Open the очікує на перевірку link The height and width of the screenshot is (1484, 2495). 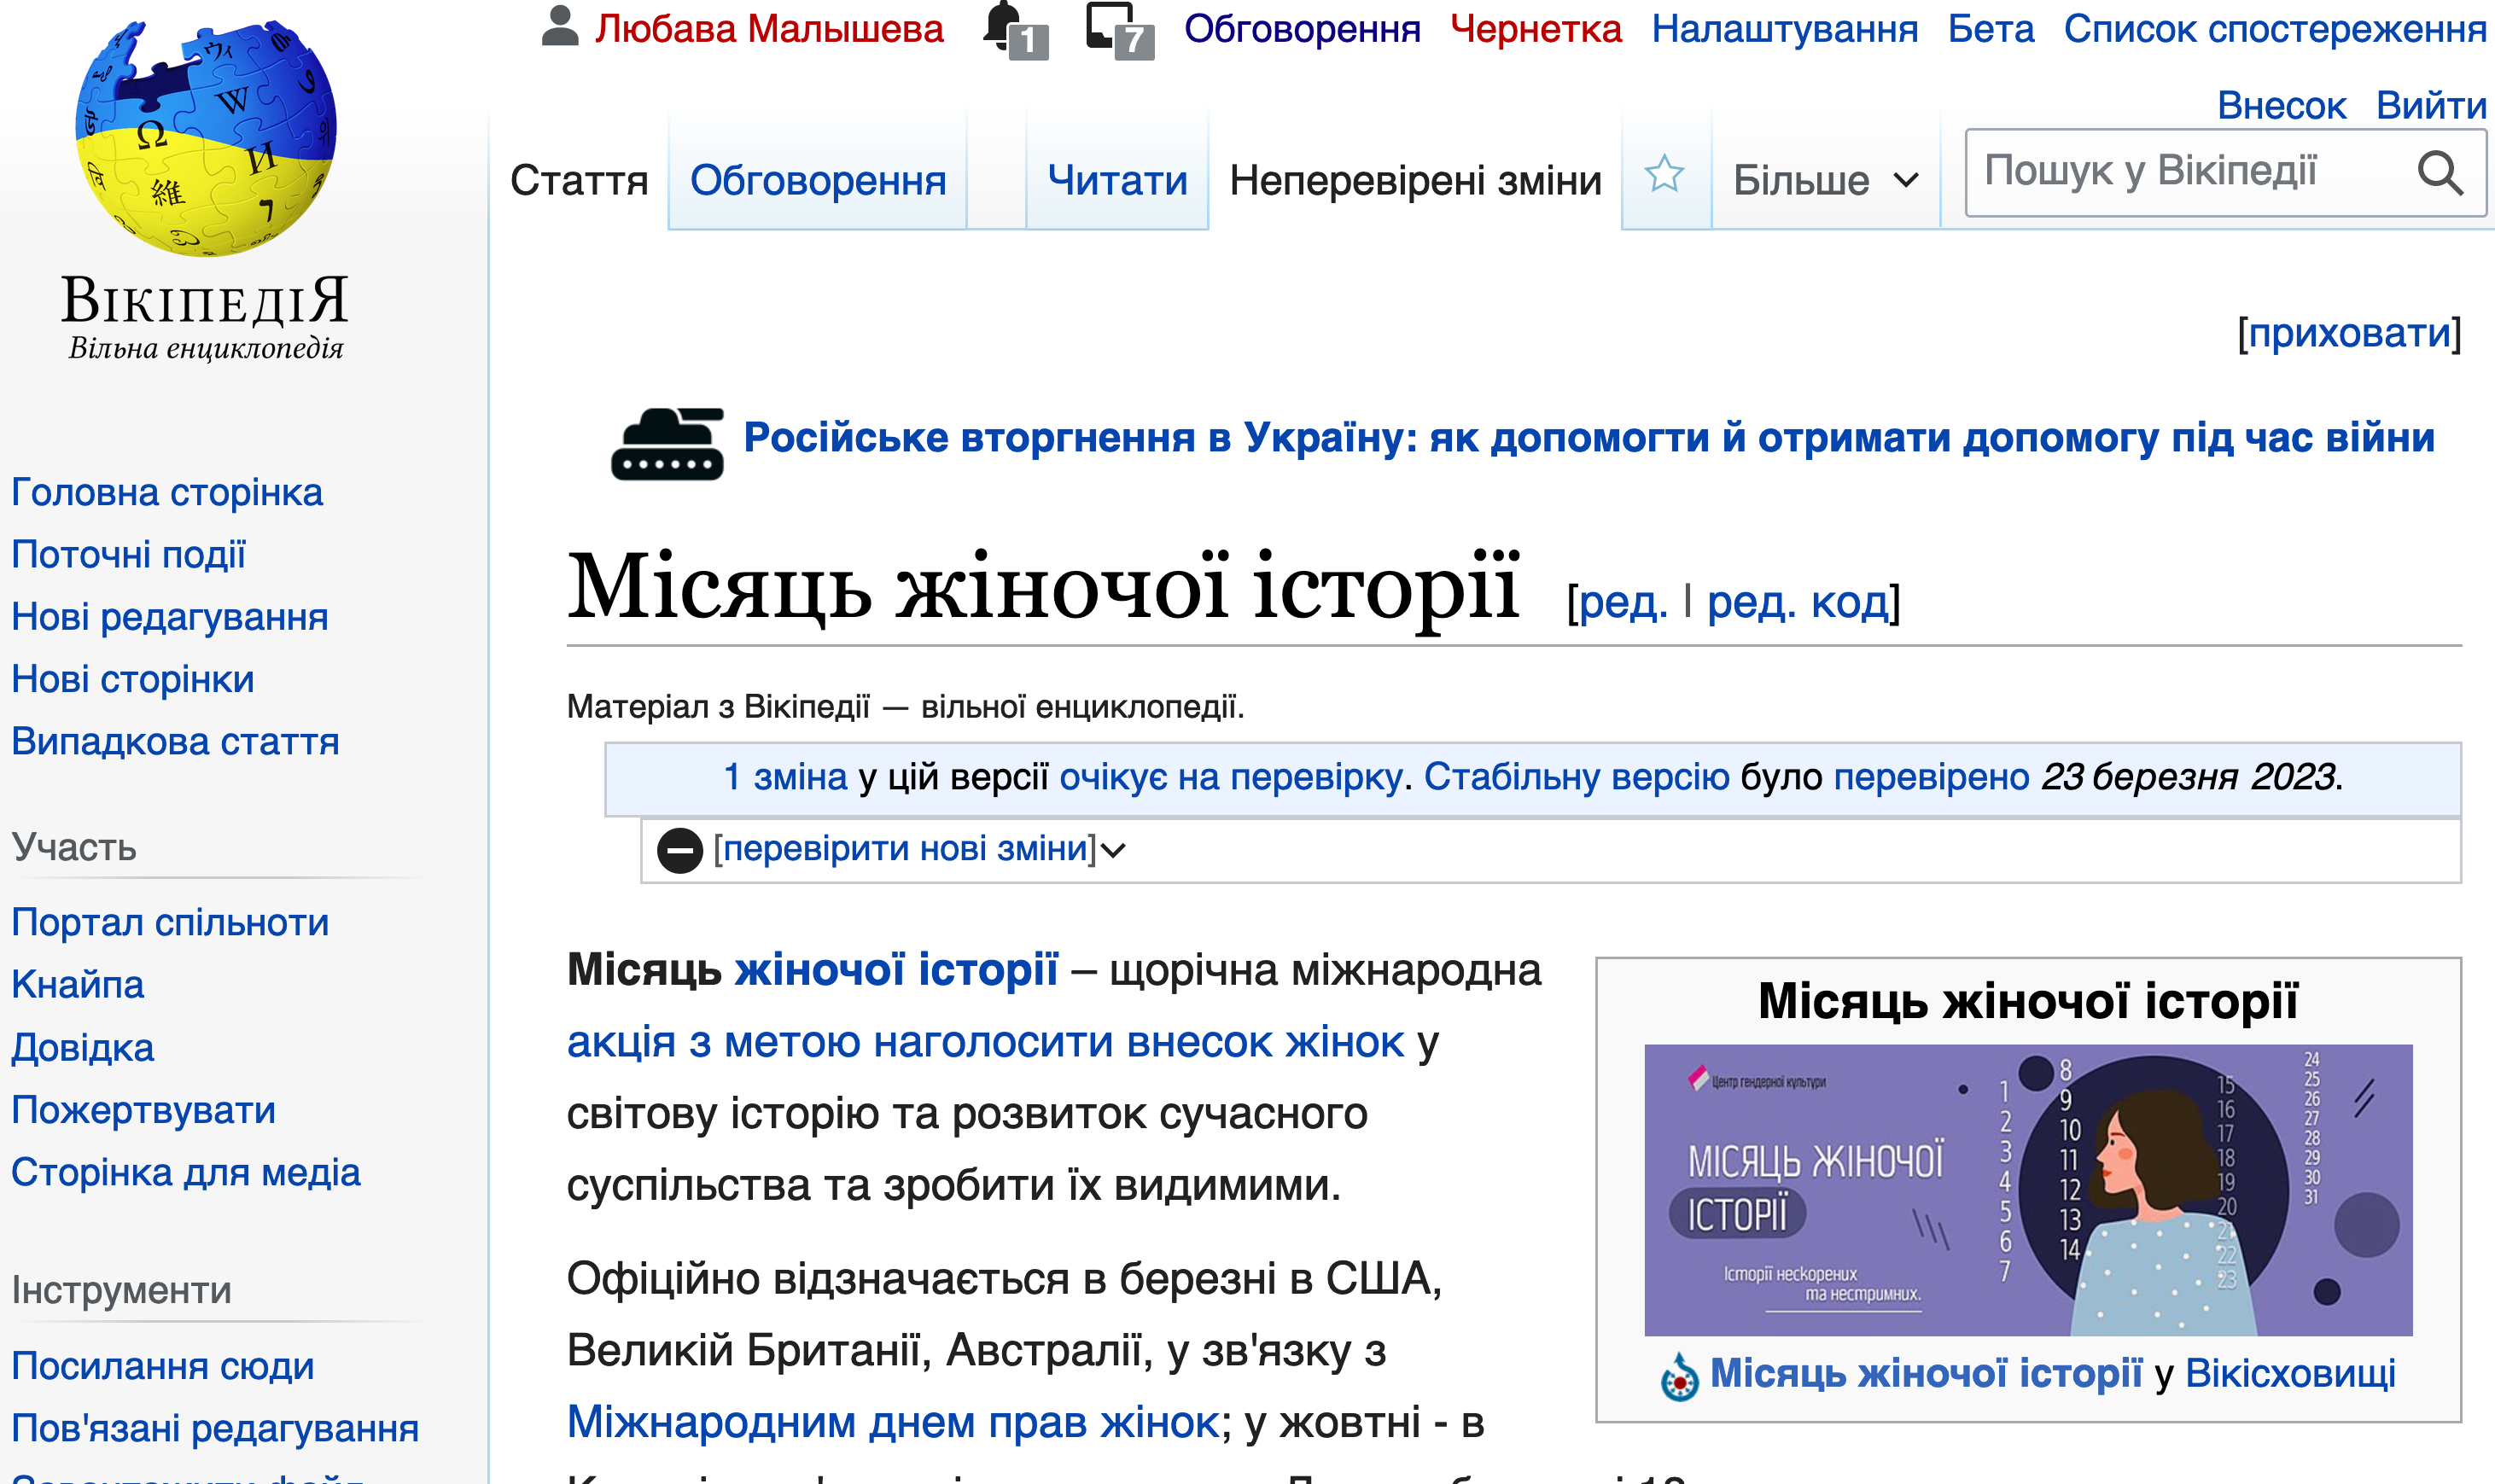[1231, 777]
